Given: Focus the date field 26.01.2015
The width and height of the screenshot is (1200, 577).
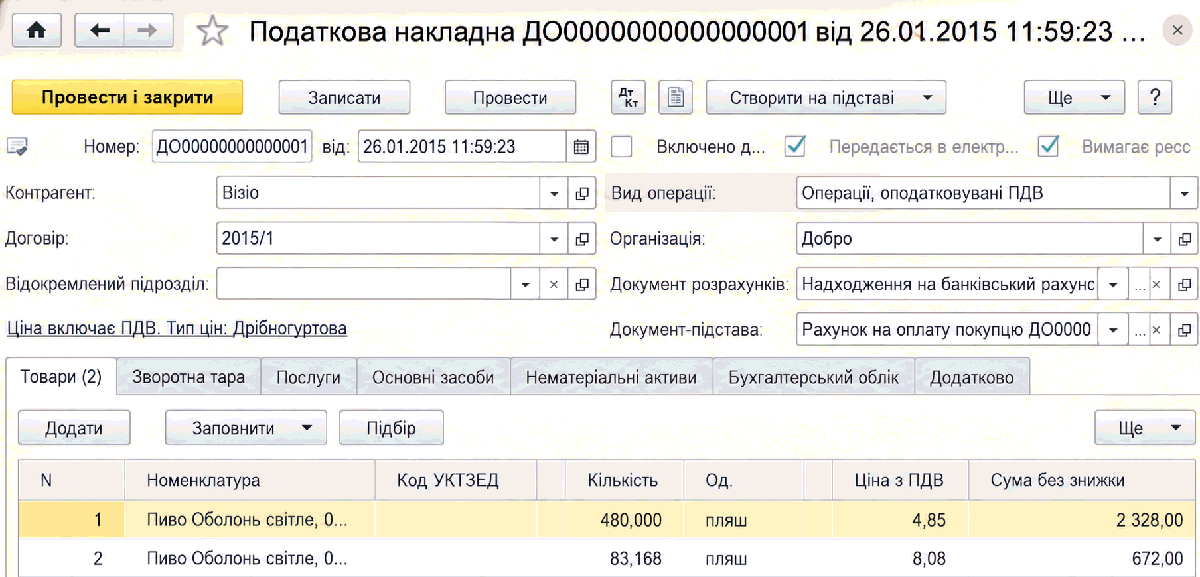Looking at the screenshot, I should pos(462,146).
